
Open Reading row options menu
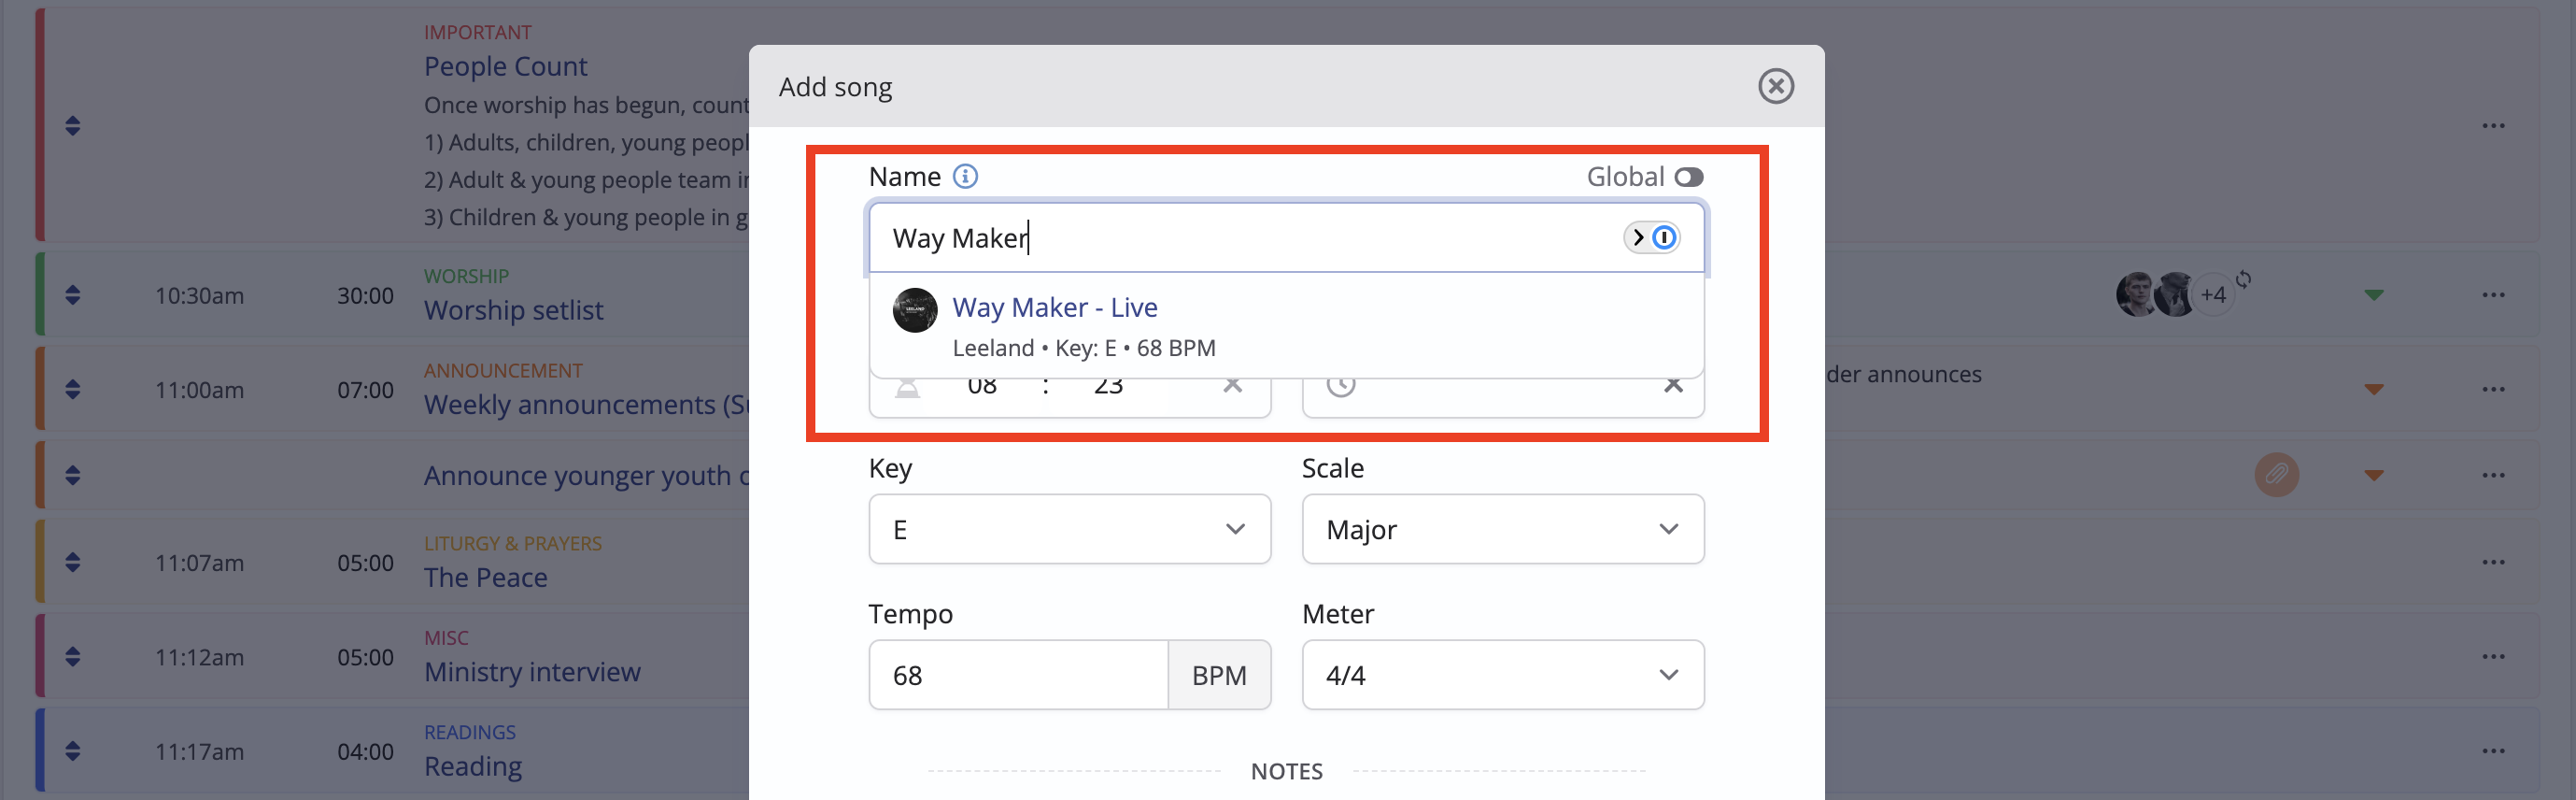[x=2493, y=751]
